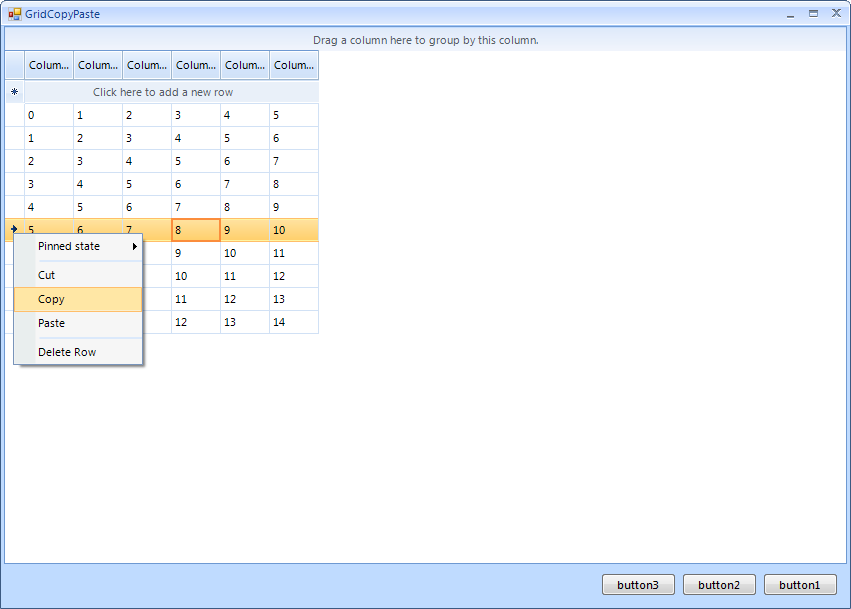The height and width of the screenshot is (609, 851).
Task: Maximize the GridCopyPaste window
Action: pos(813,14)
